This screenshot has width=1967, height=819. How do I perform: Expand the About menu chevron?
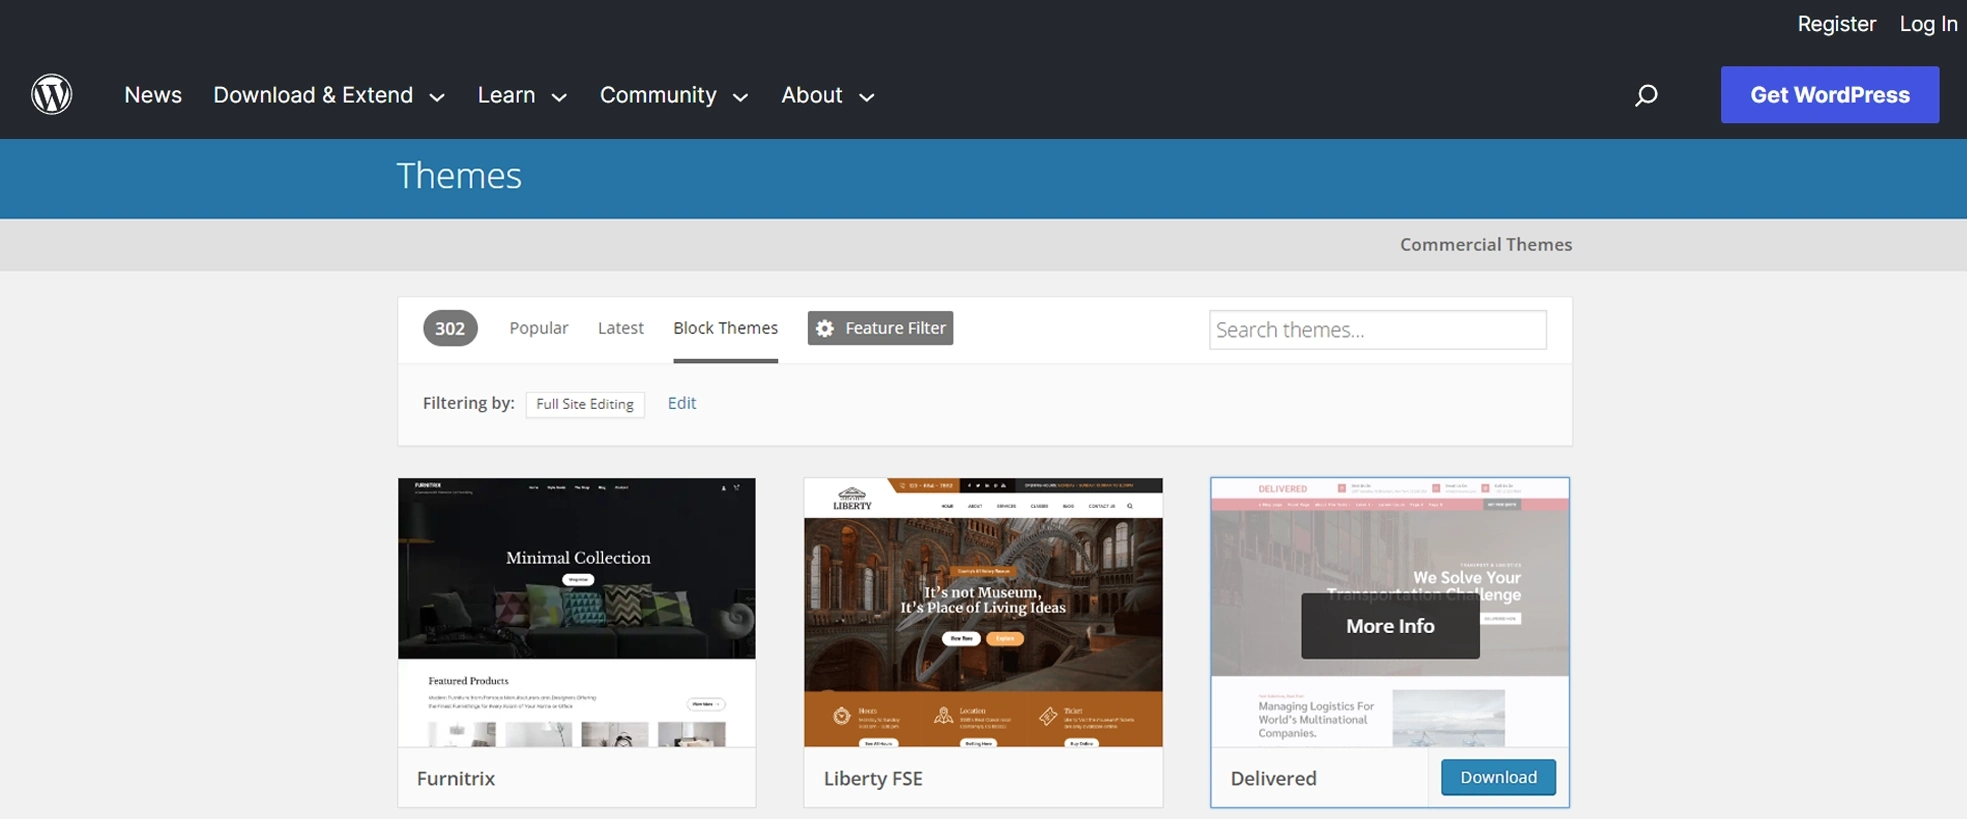867,97
